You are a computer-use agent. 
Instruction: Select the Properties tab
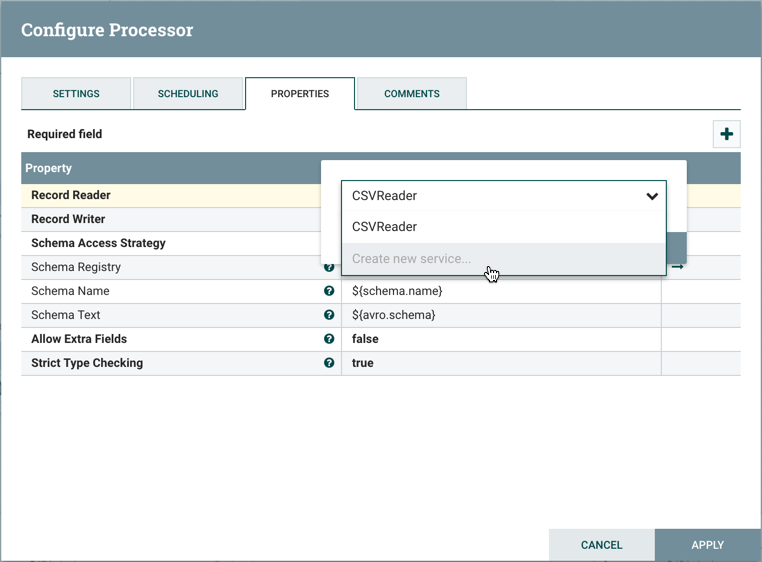tap(300, 94)
